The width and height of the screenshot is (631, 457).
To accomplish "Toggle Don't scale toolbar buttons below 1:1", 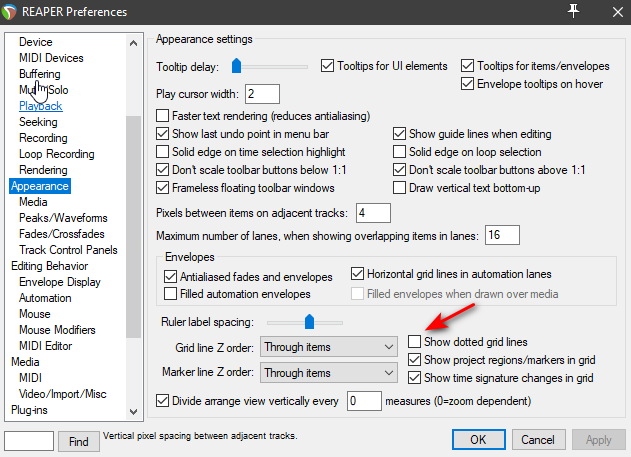I will pyautogui.click(x=162, y=170).
